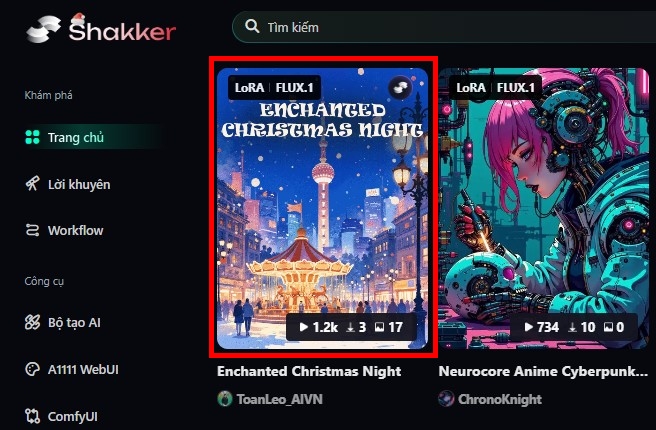Screen dimensions: 656x430
Task: Open Enchanted Christmas Night thumbnail
Action: pos(323,208)
